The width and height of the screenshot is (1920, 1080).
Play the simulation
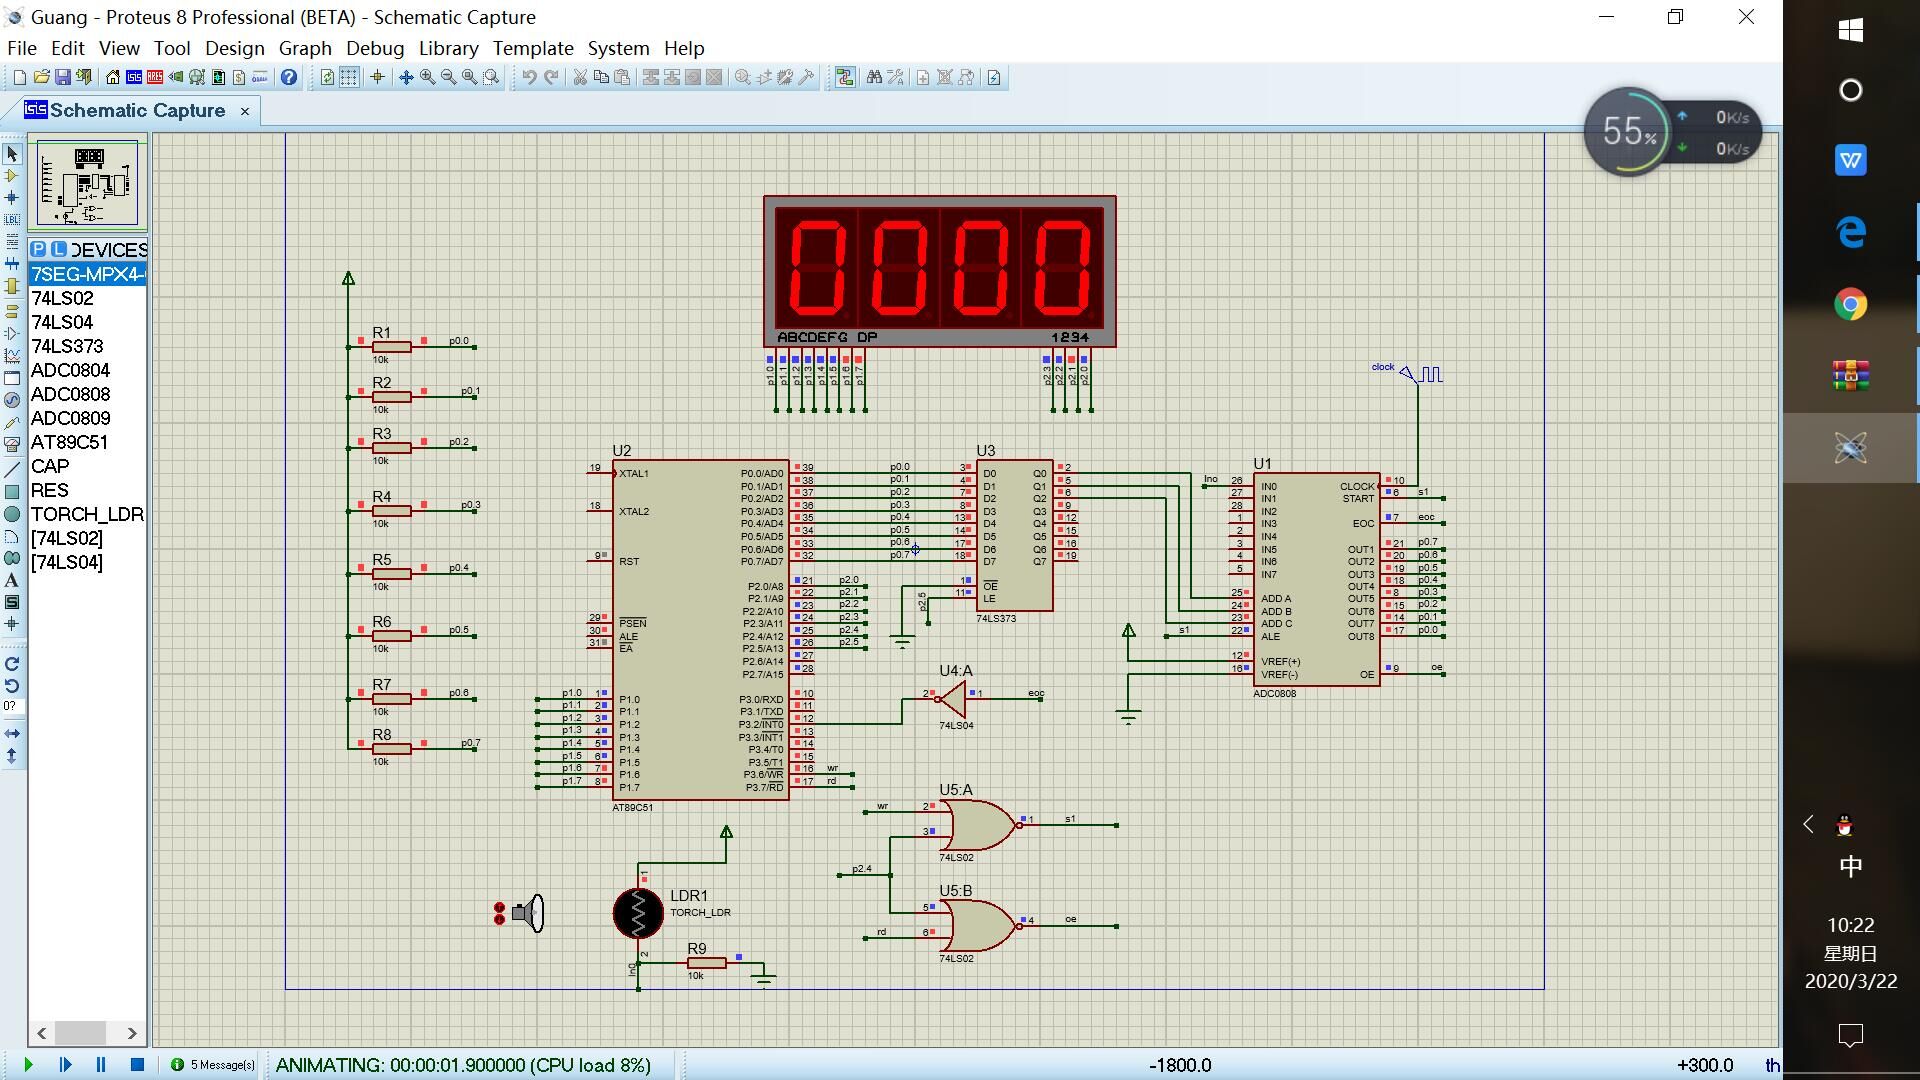coord(28,1065)
